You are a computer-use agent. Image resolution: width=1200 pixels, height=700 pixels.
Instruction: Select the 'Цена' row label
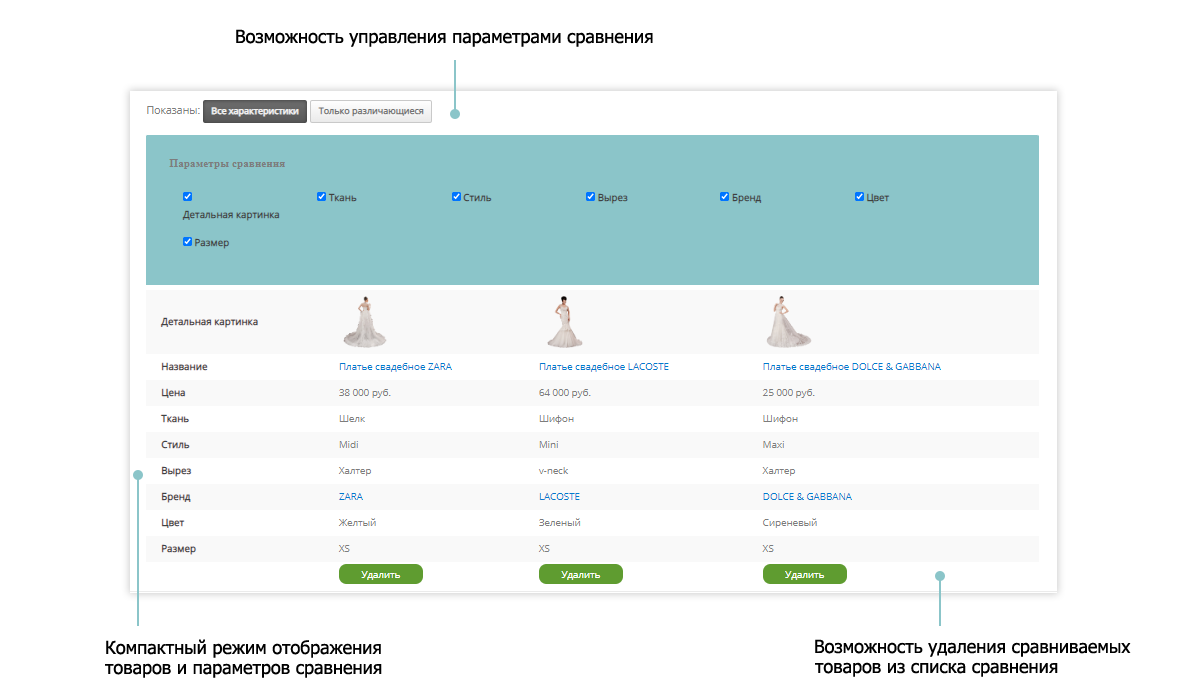click(173, 393)
